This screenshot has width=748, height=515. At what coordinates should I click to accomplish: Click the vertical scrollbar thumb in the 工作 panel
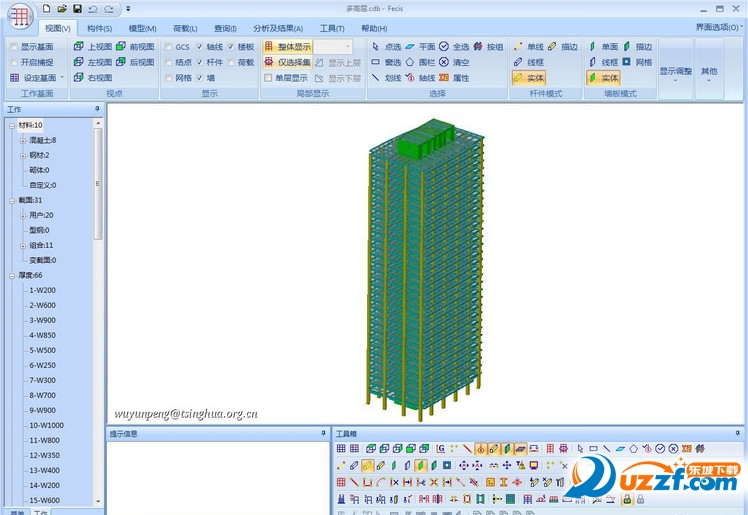point(98,184)
